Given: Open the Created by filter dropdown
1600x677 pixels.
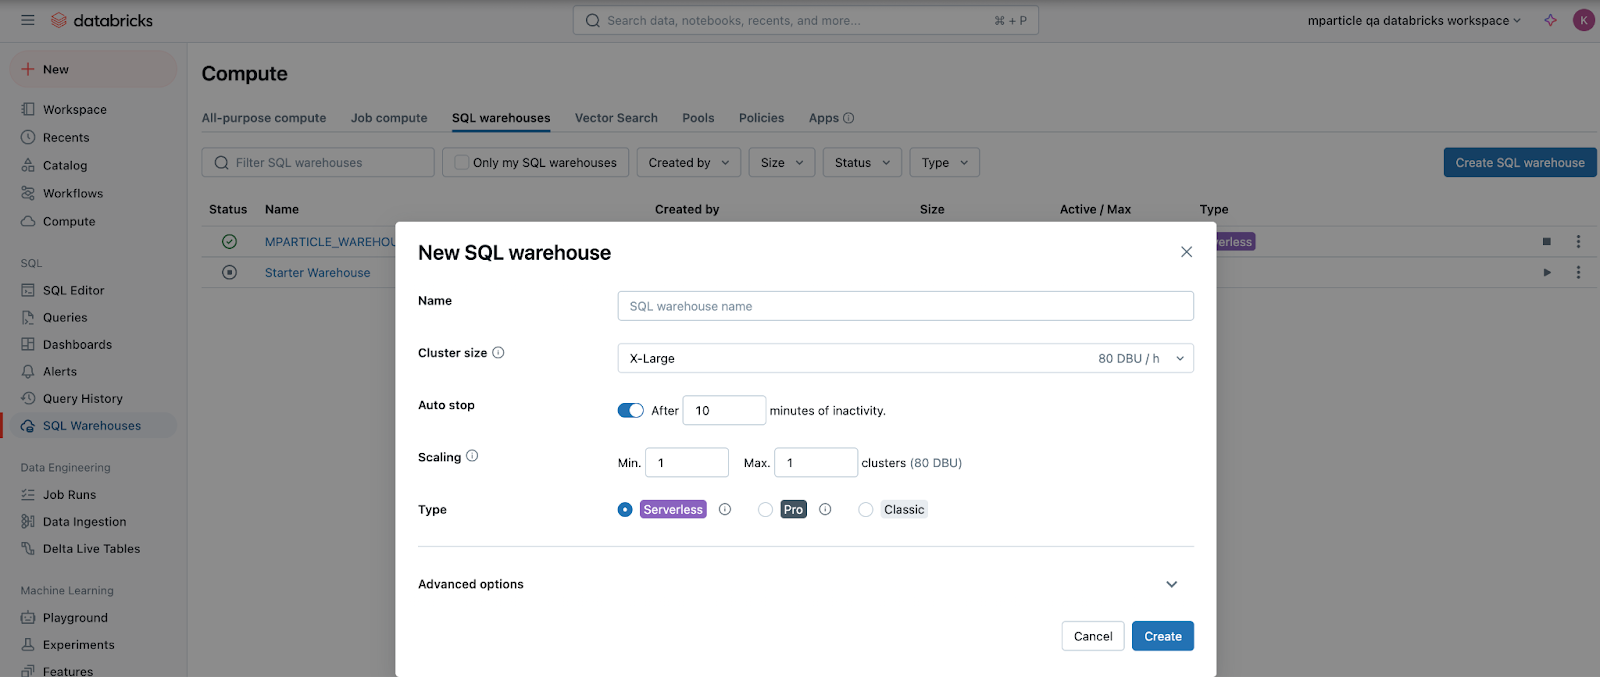Looking at the screenshot, I should click(689, 162).
